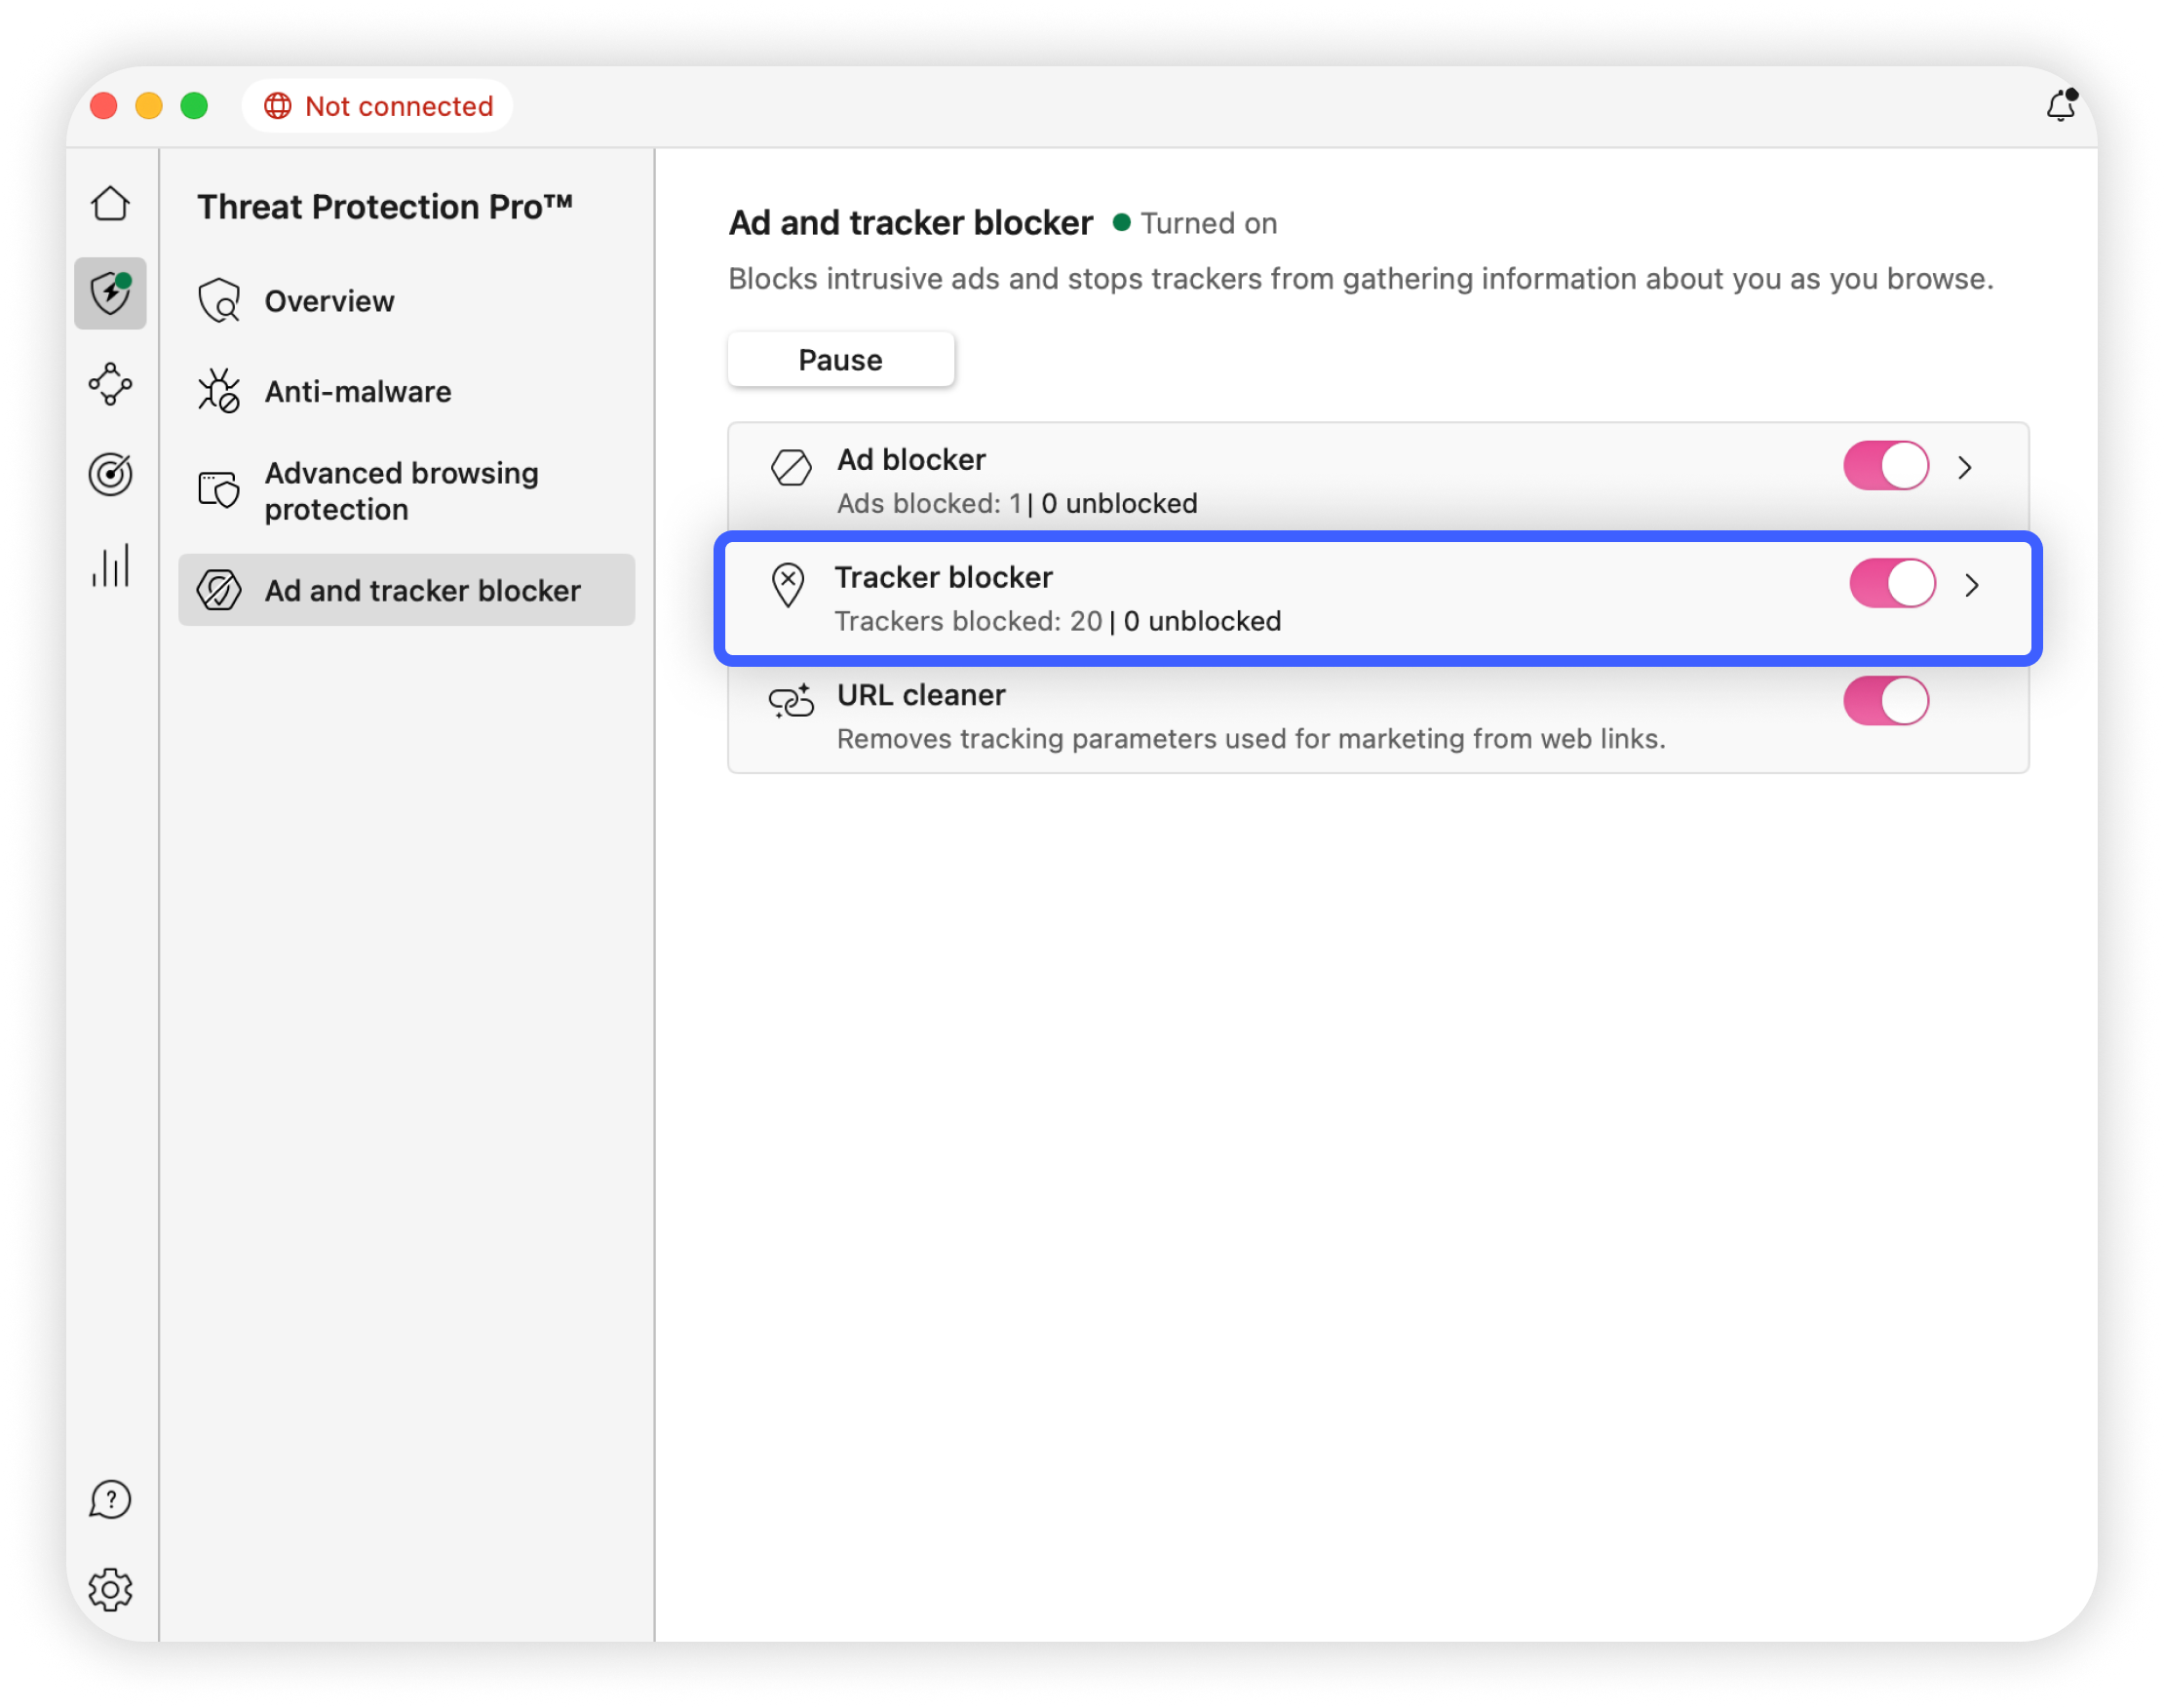Screen dimensions: 2164x1708
Task: Open the Home icon in sidebar
Action: click(110, 204)
